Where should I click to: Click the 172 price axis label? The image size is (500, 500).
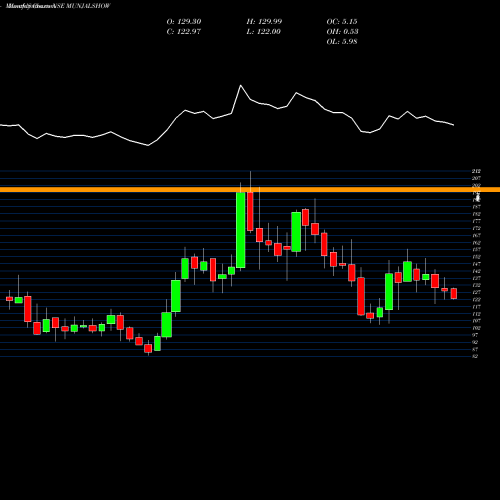[x=476, y=228]
